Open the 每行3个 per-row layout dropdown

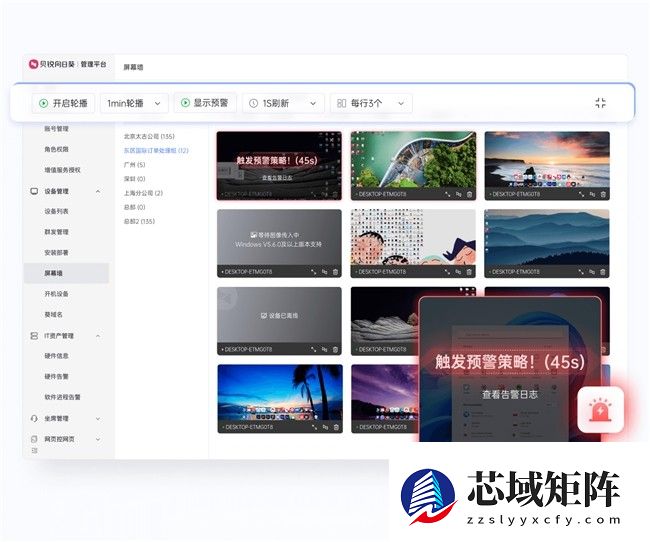pos(371,103)
